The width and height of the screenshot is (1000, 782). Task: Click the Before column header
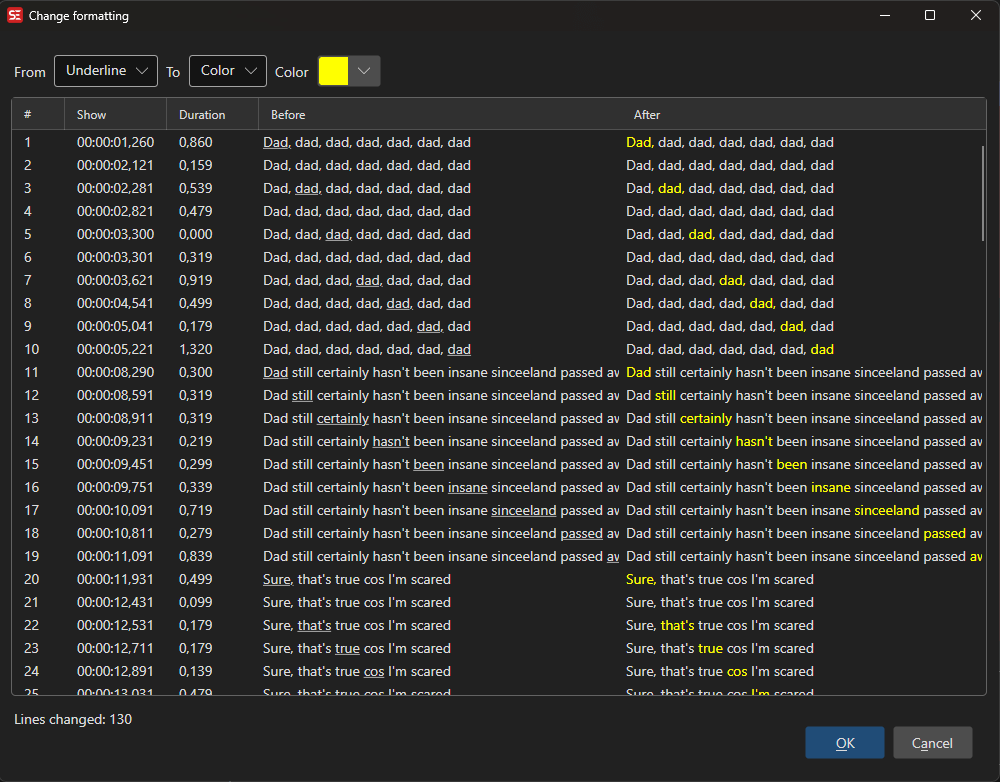(288, 114)
